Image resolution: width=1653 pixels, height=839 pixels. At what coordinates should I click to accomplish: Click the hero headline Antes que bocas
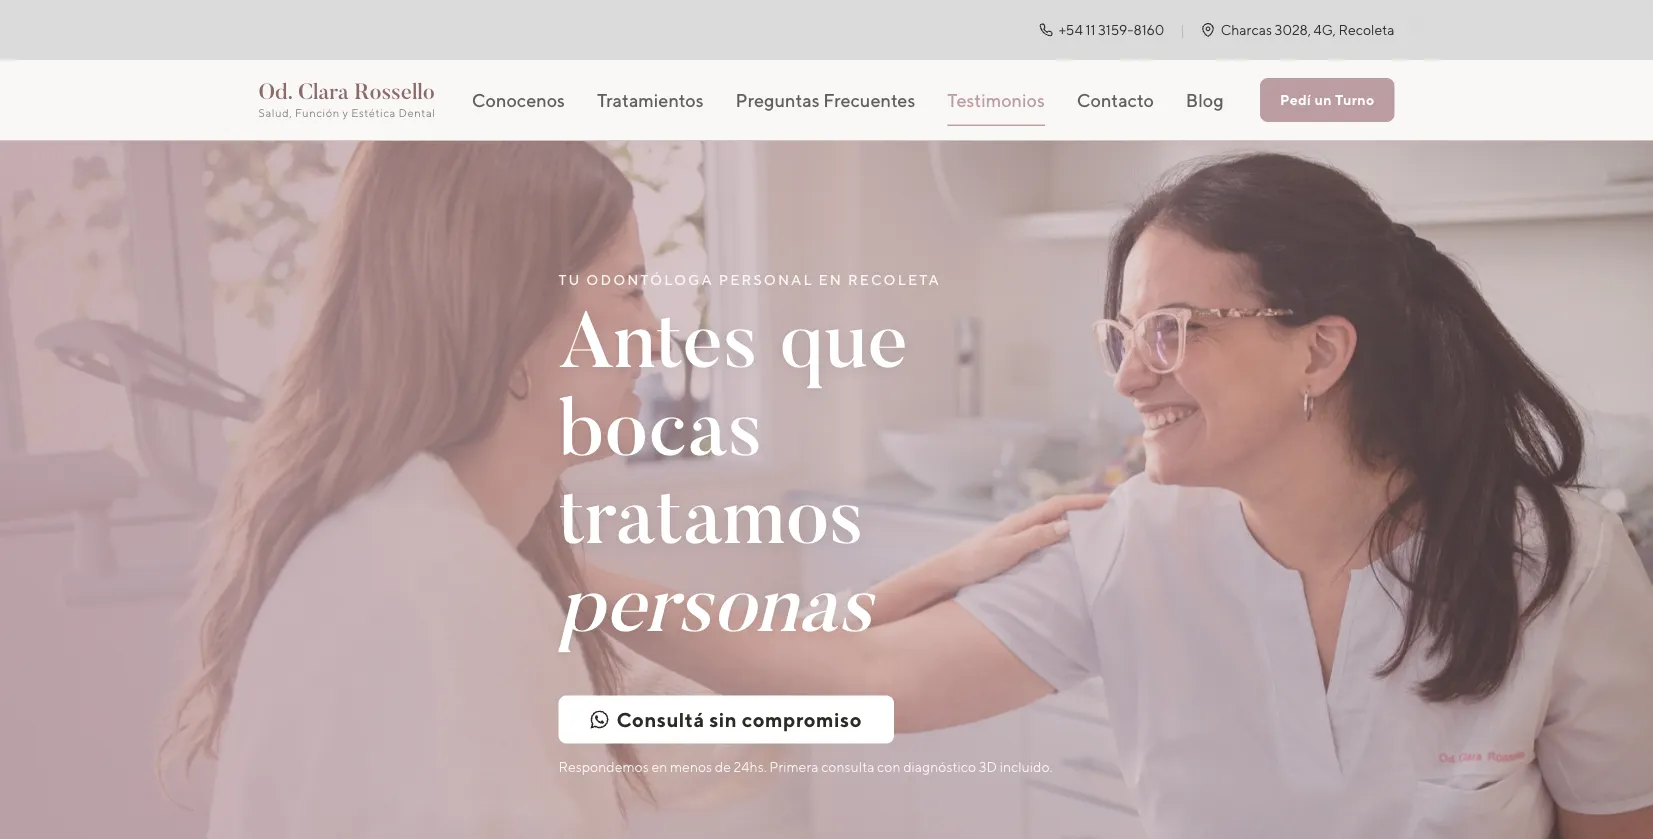tap(733, 386)
